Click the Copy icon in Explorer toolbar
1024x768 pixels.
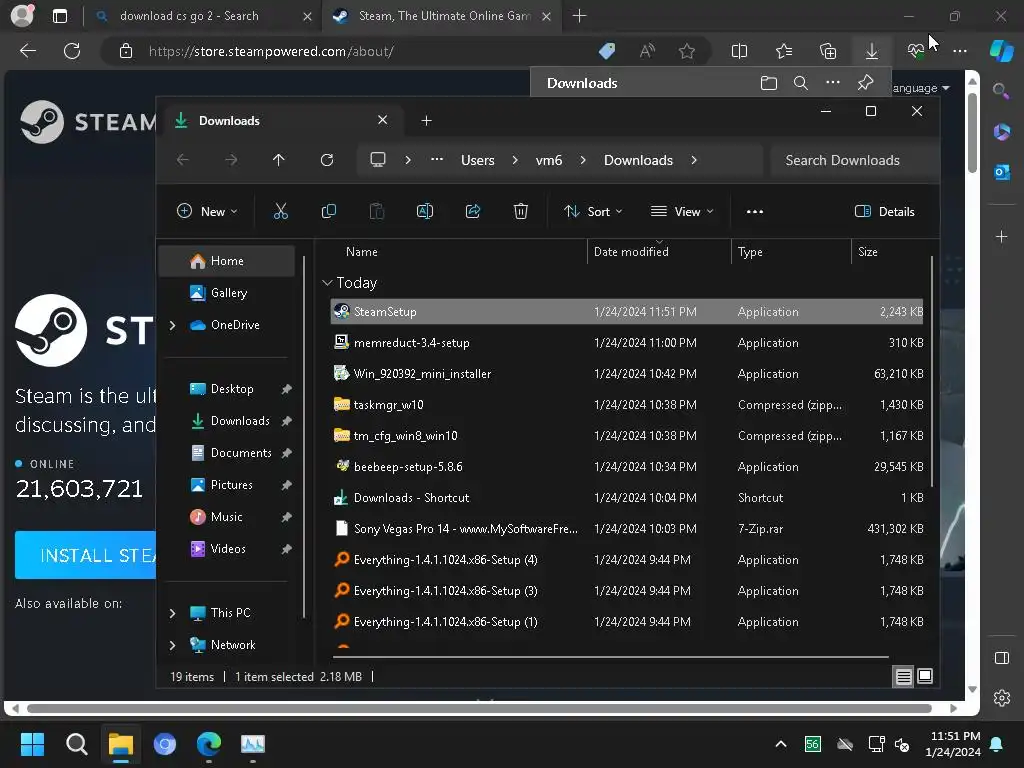coord(328,211)
